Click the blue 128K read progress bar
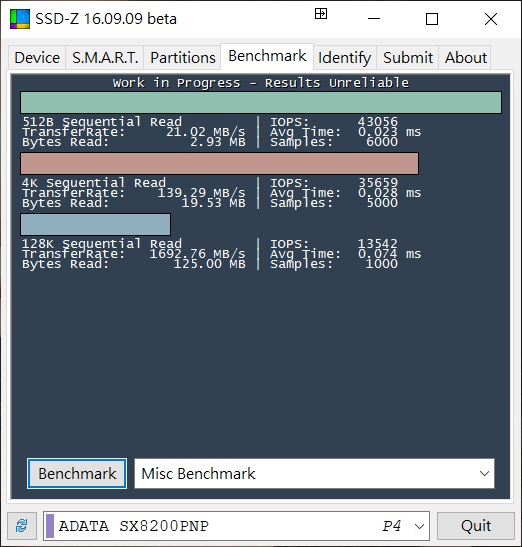The height and width of the screenshot is (547, 522). coord(96,224)
